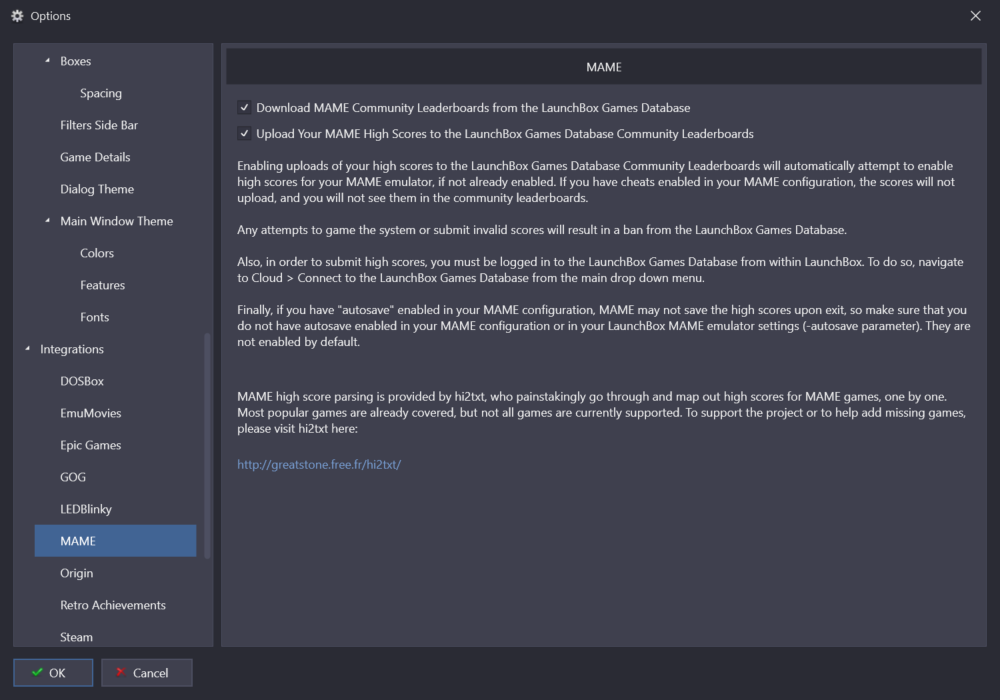Select Features under Main Window Theme
The width and height of the screenshot is (1000, 700).
102,285
